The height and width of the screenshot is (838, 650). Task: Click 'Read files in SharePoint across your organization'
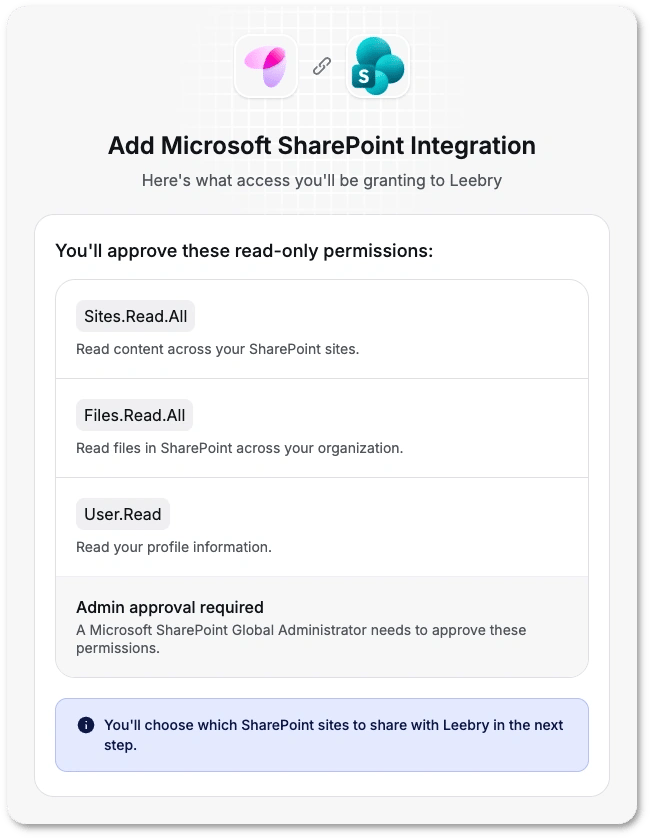click(239, 448)
